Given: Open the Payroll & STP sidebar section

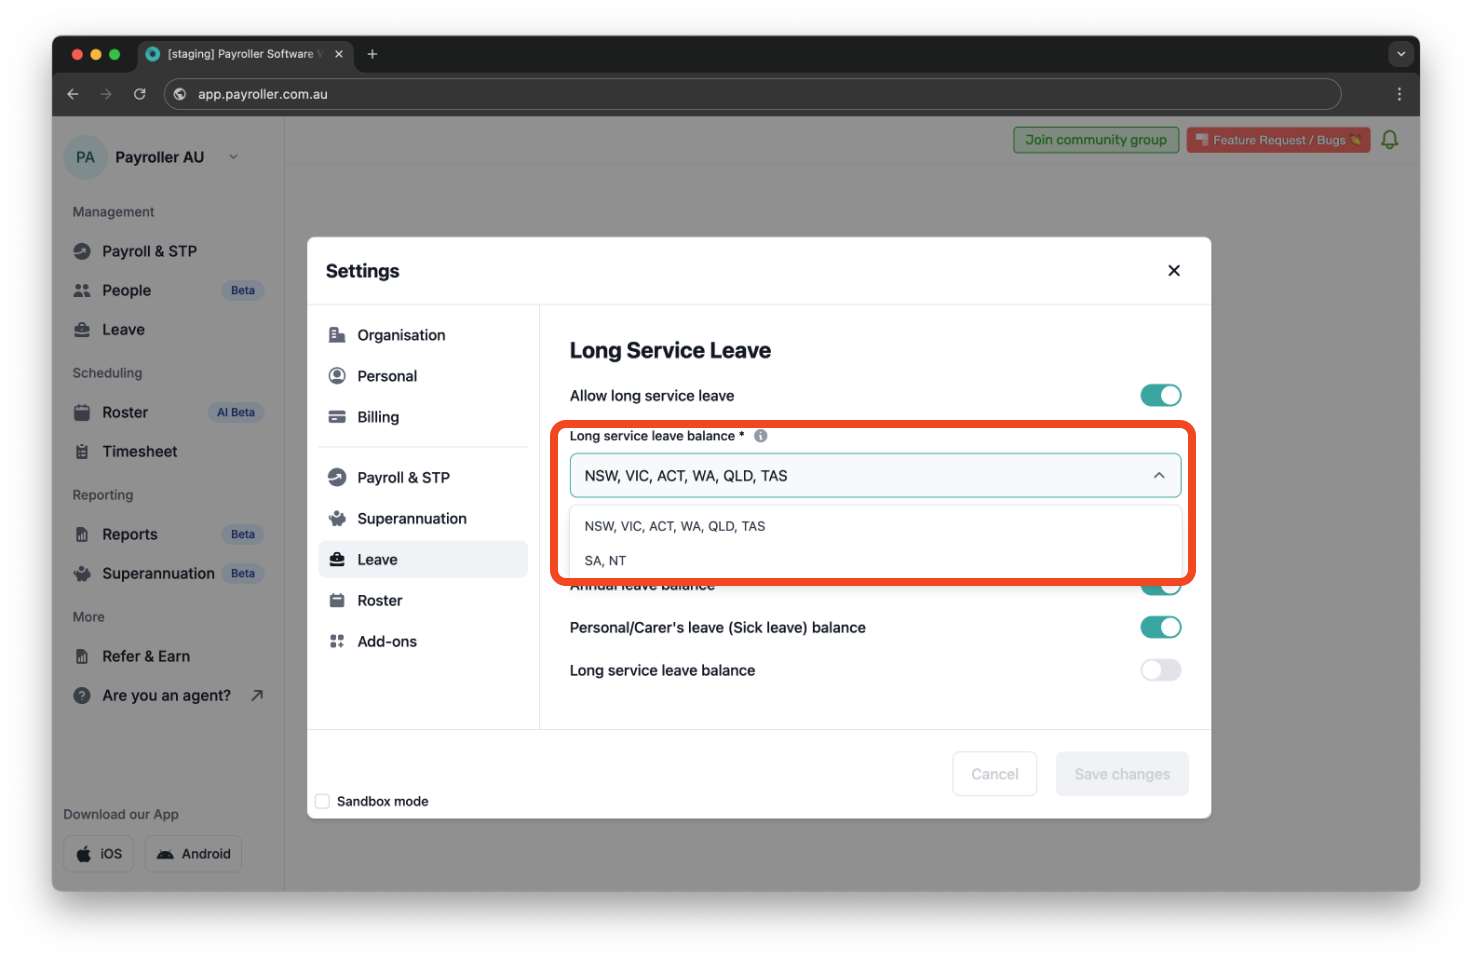Looking at the screenshot, I should (x=149, y=251).
